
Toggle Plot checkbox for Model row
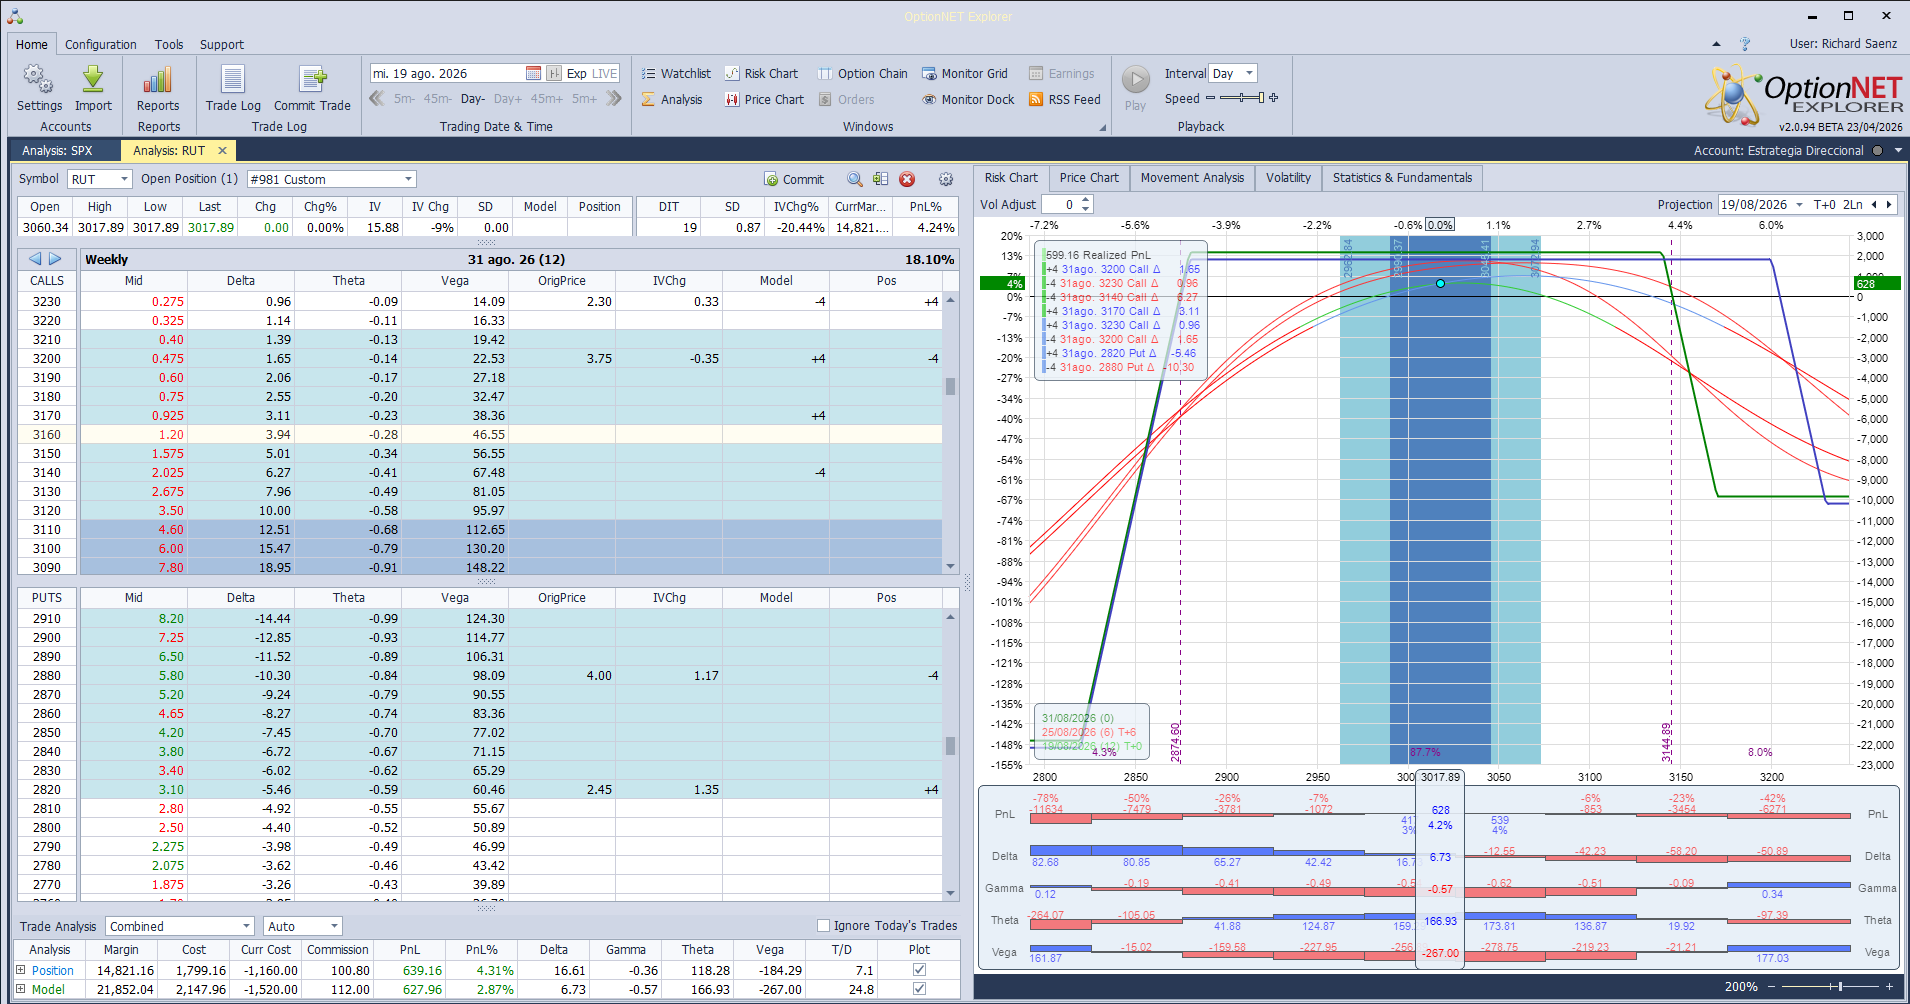coord(919,989)
